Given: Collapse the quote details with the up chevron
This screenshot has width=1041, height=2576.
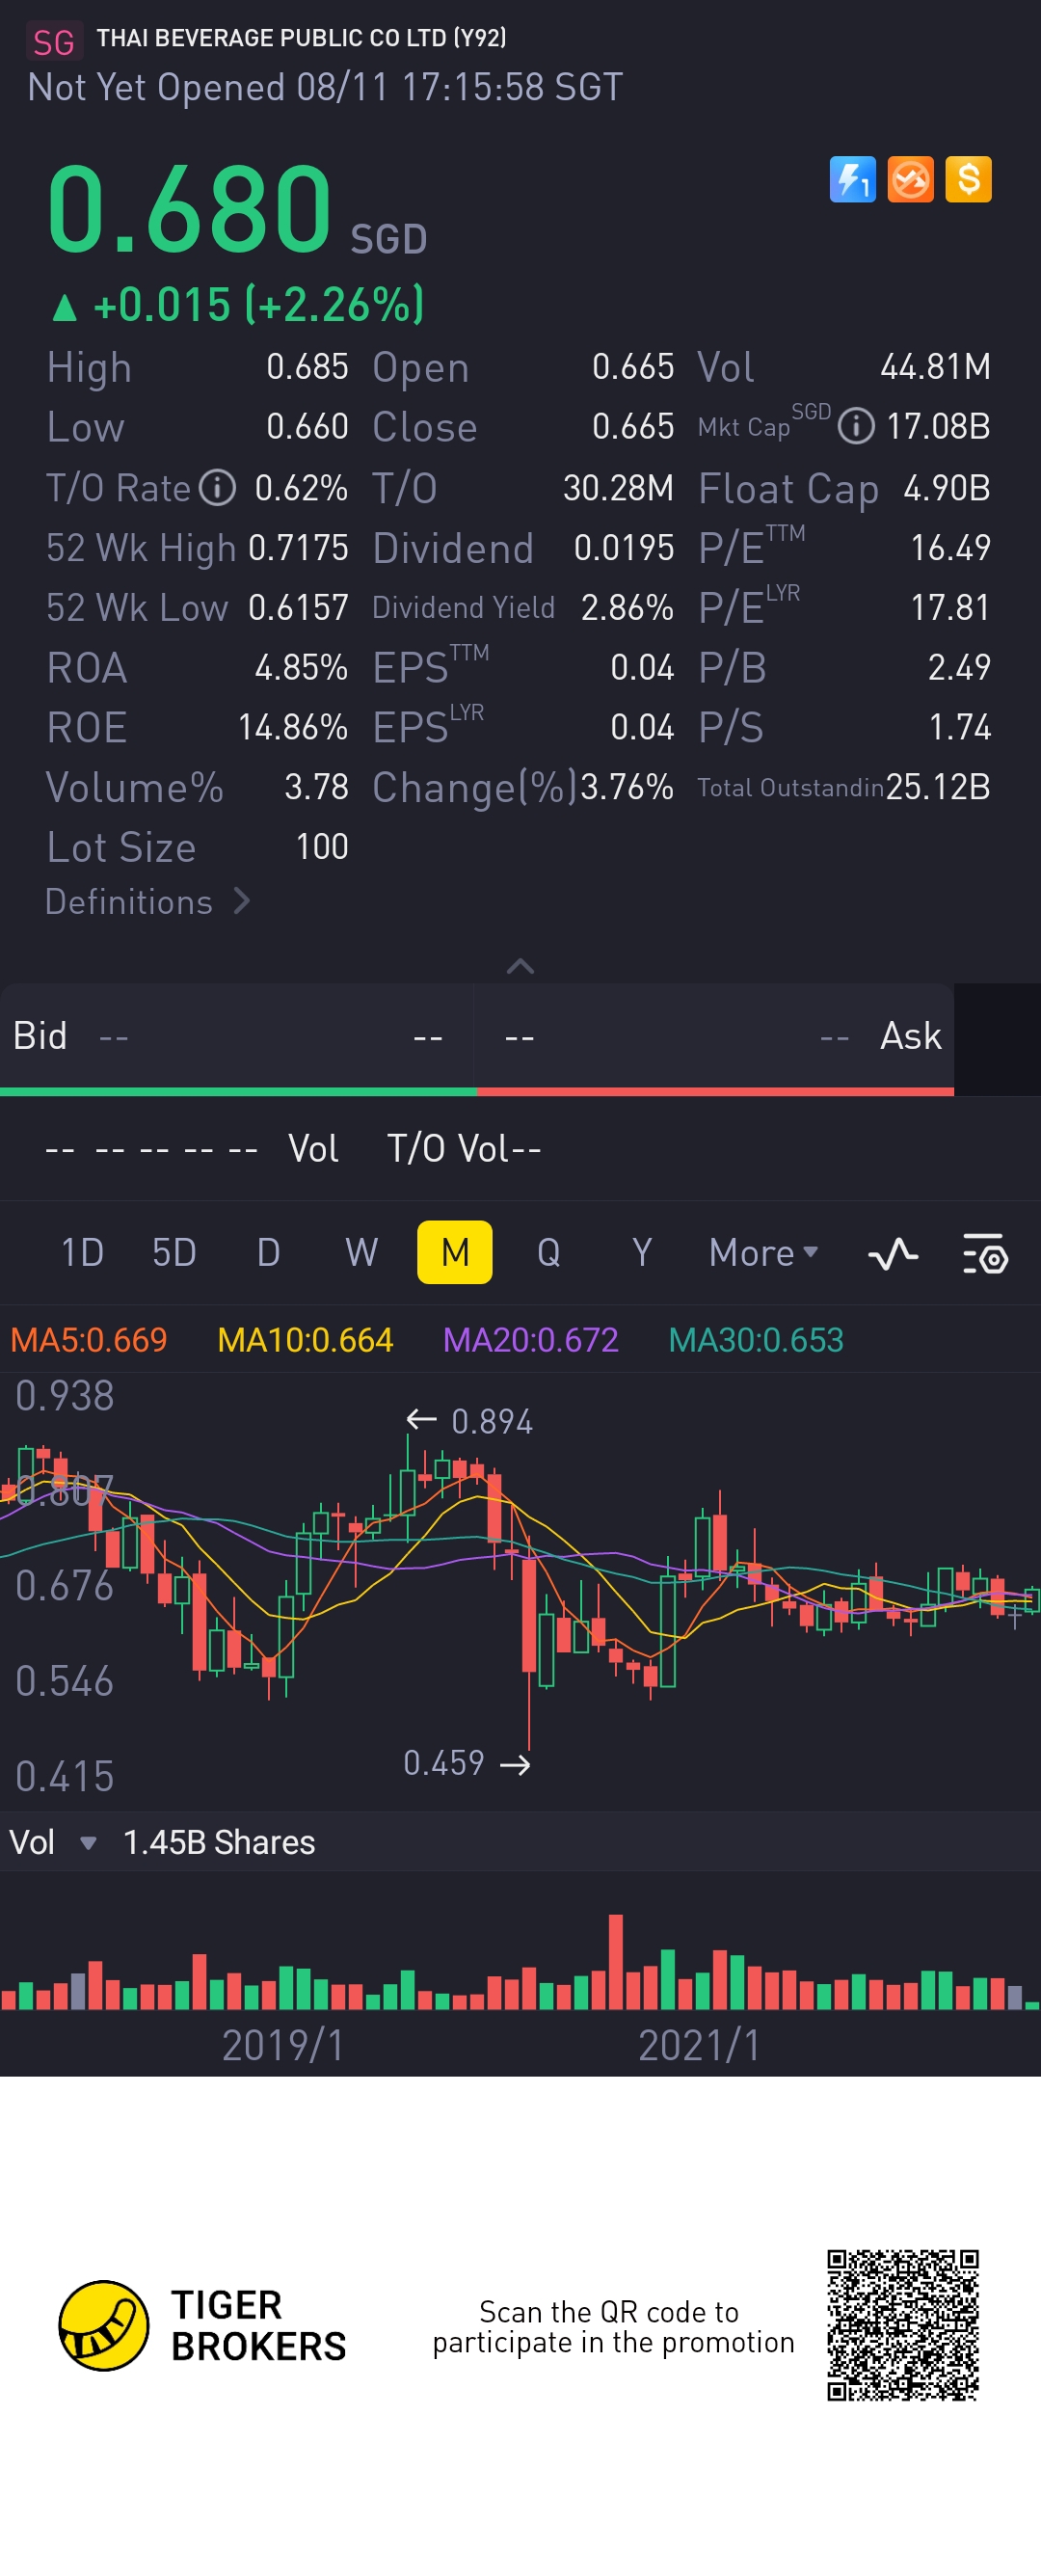Looking at the screenshot, I should pos(520,966).
